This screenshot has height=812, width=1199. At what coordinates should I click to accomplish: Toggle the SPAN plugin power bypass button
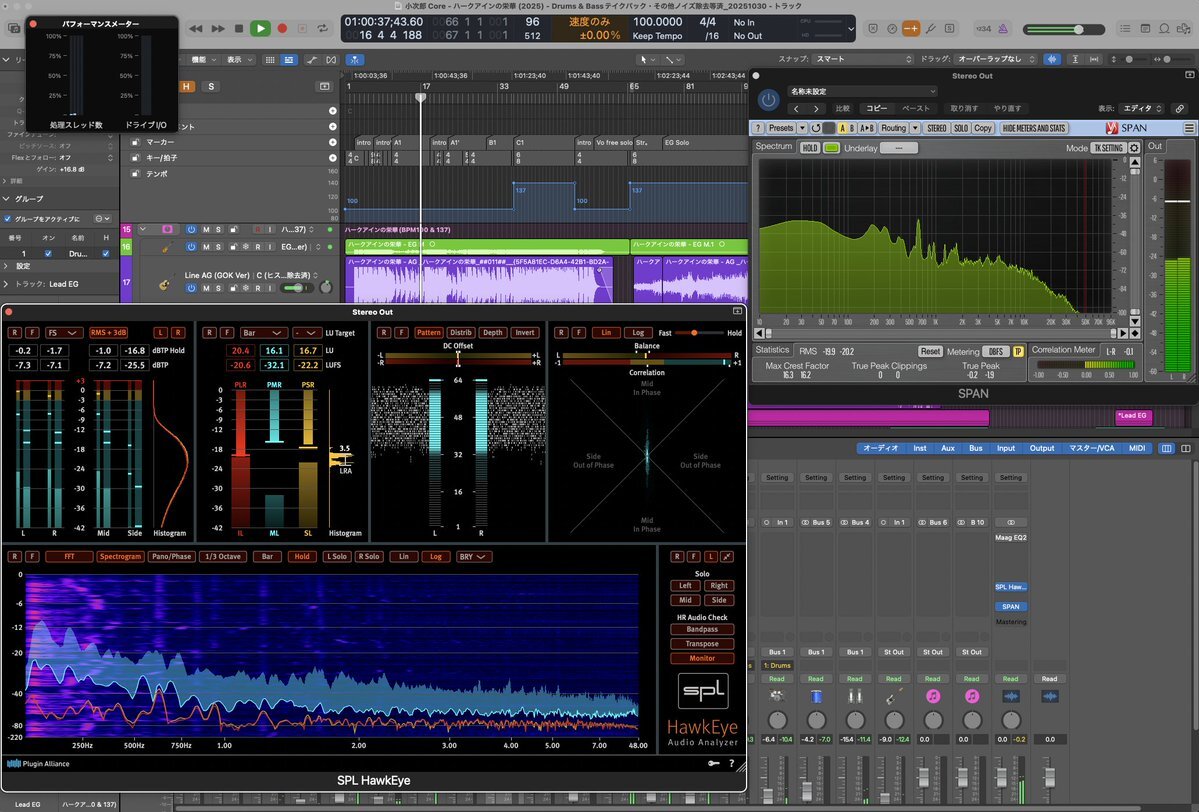pyautogui.click(x=768, y=100)
